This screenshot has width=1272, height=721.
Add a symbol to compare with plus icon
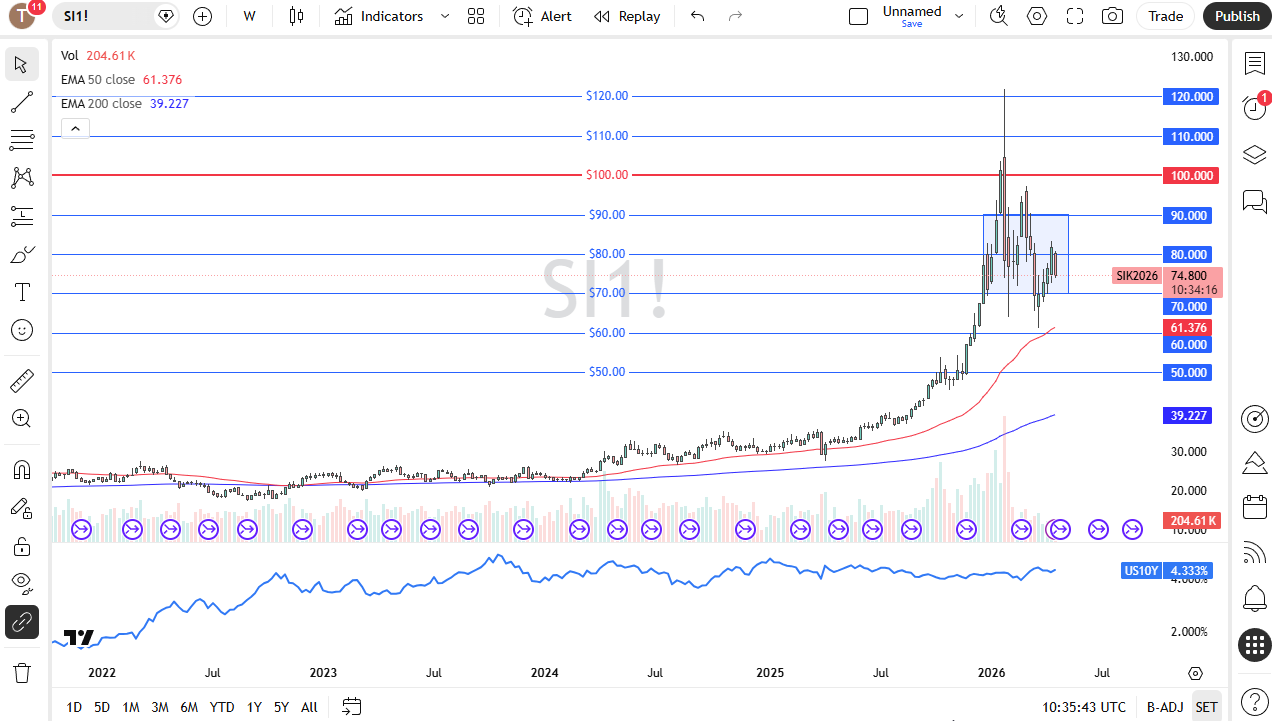(202, 16)
